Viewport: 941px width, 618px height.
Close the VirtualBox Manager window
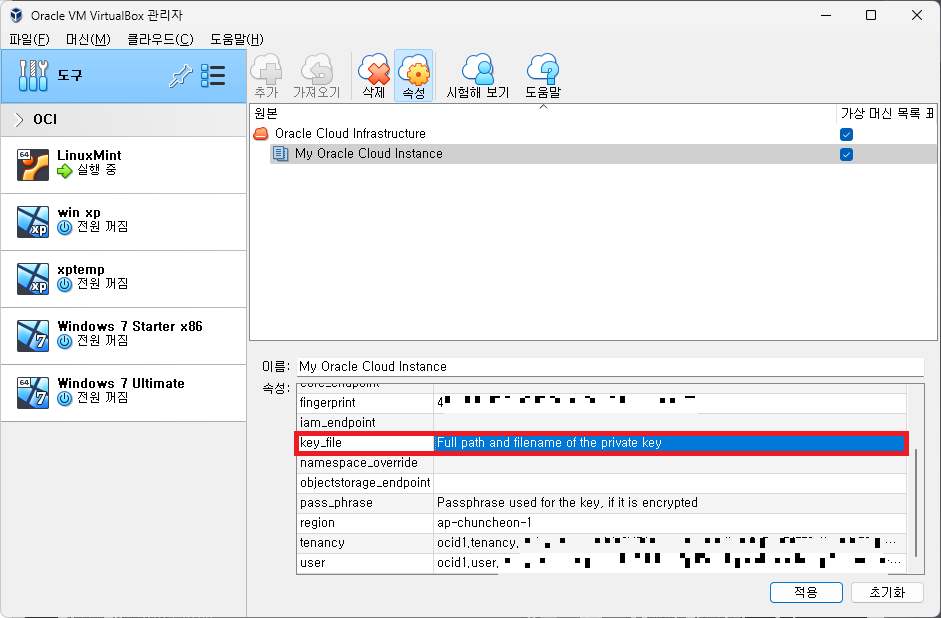pyautogui.click(x=916, y=15)
